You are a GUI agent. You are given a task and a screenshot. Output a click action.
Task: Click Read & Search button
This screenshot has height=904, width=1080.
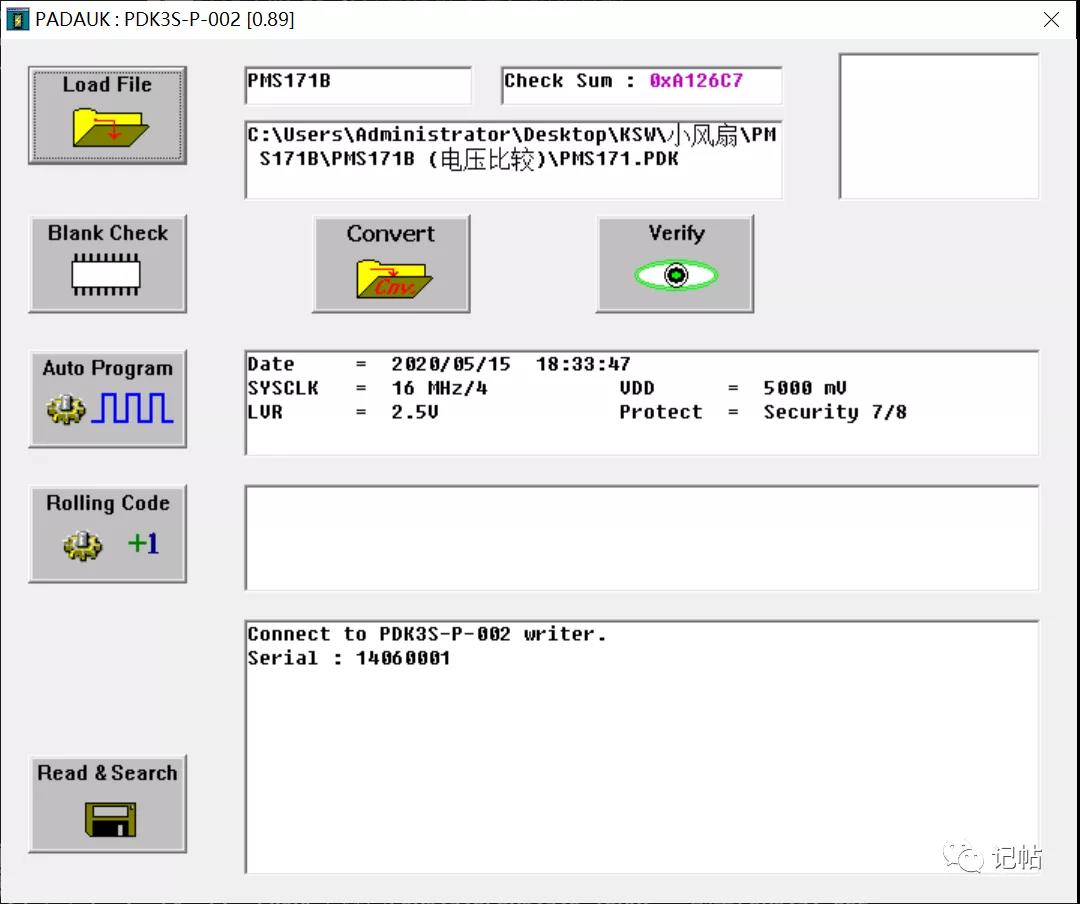click(107, 803)
